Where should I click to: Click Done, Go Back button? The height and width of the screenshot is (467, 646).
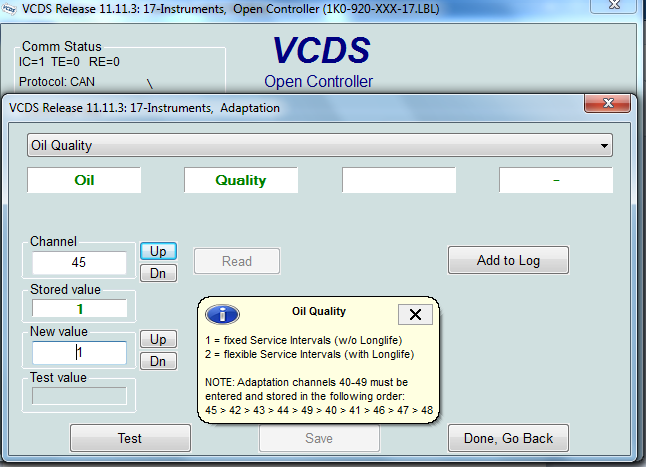pos(508,438)
